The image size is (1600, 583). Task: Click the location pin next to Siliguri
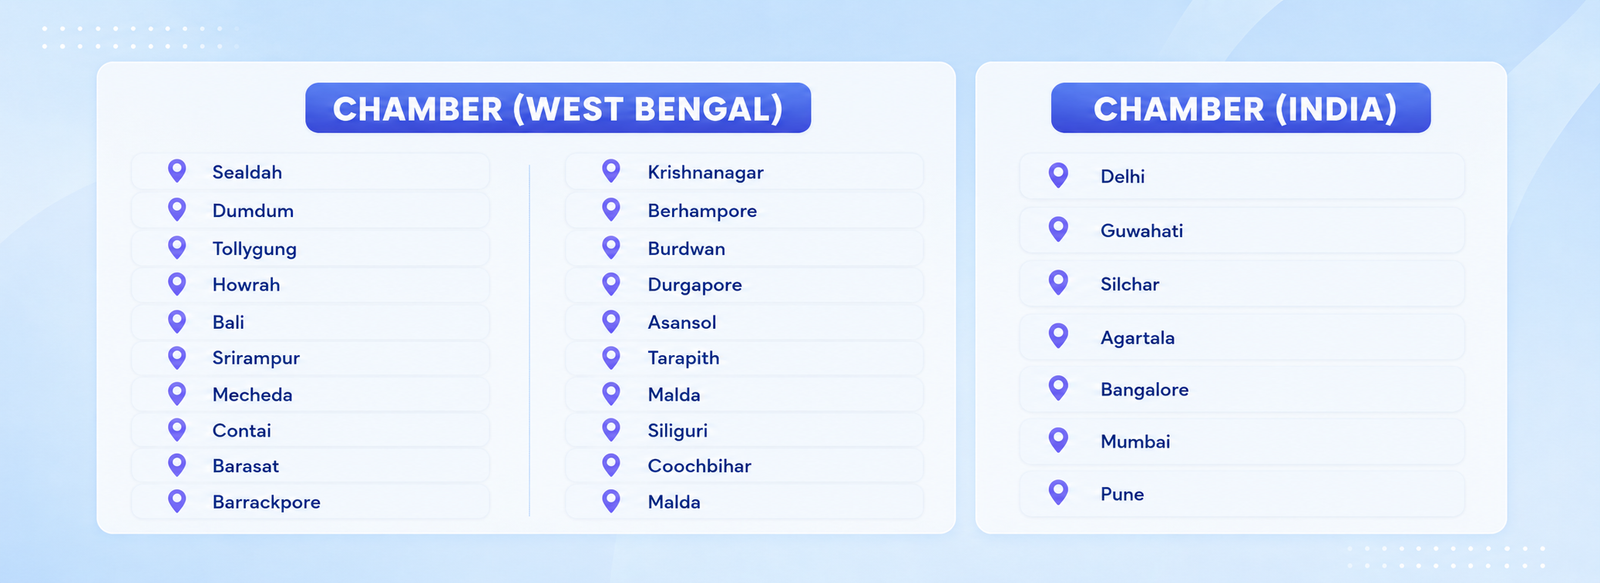(611, 430)
